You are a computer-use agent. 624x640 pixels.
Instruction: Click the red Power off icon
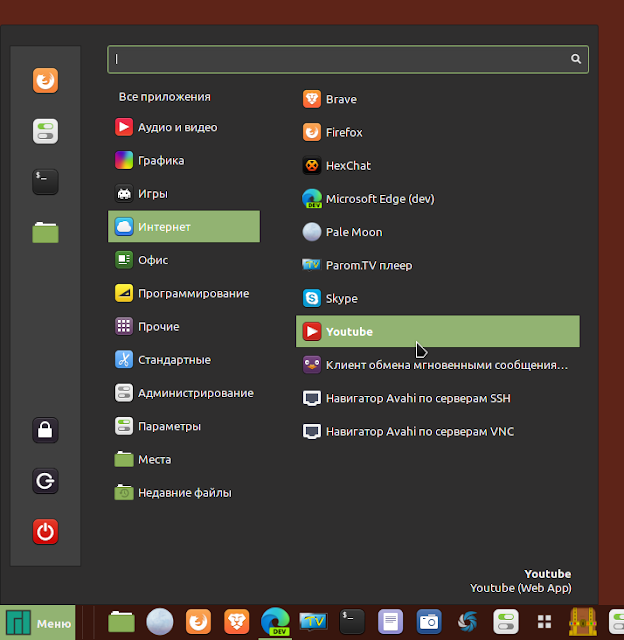[45, 531]
